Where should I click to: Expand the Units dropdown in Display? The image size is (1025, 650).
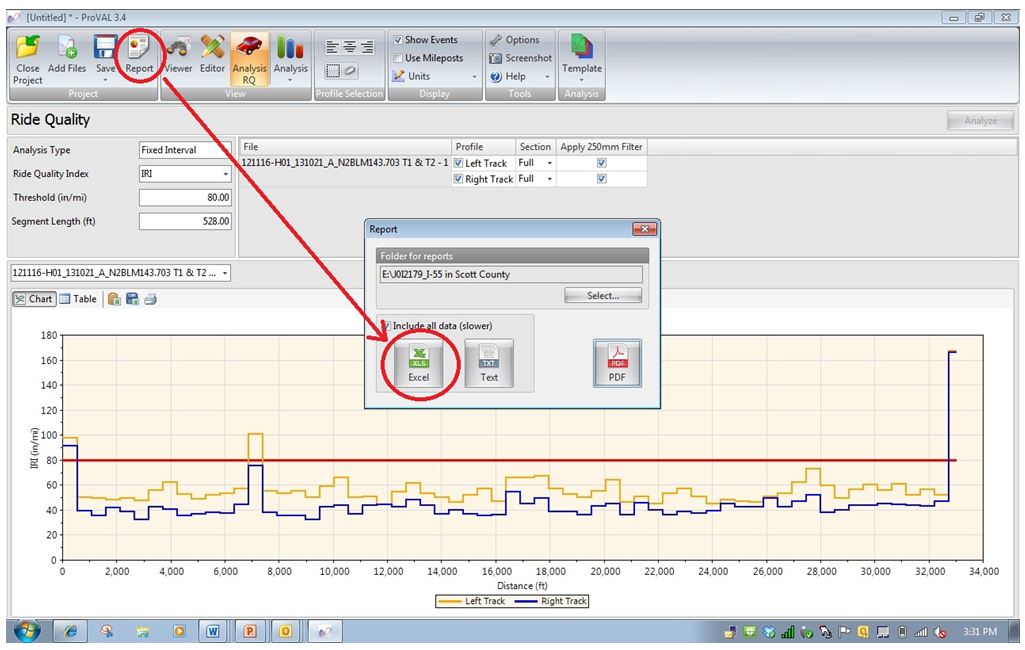475,77
